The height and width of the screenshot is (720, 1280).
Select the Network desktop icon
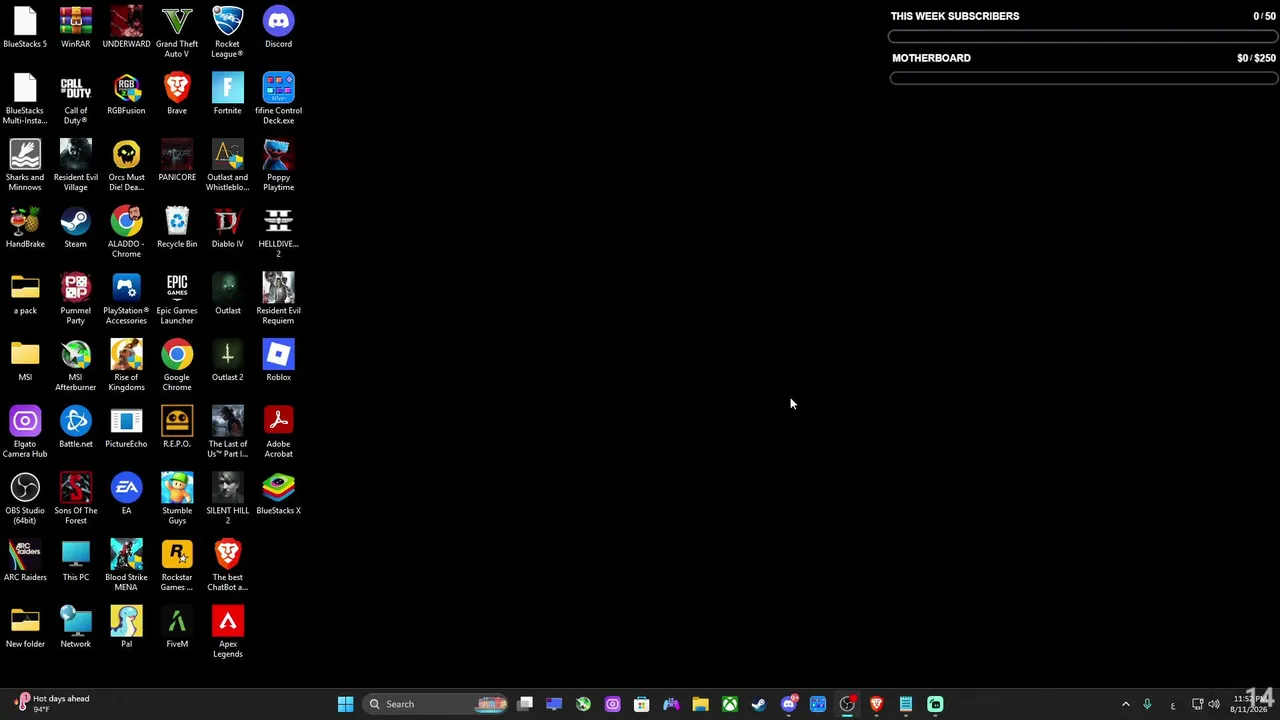tap(75, 628)
